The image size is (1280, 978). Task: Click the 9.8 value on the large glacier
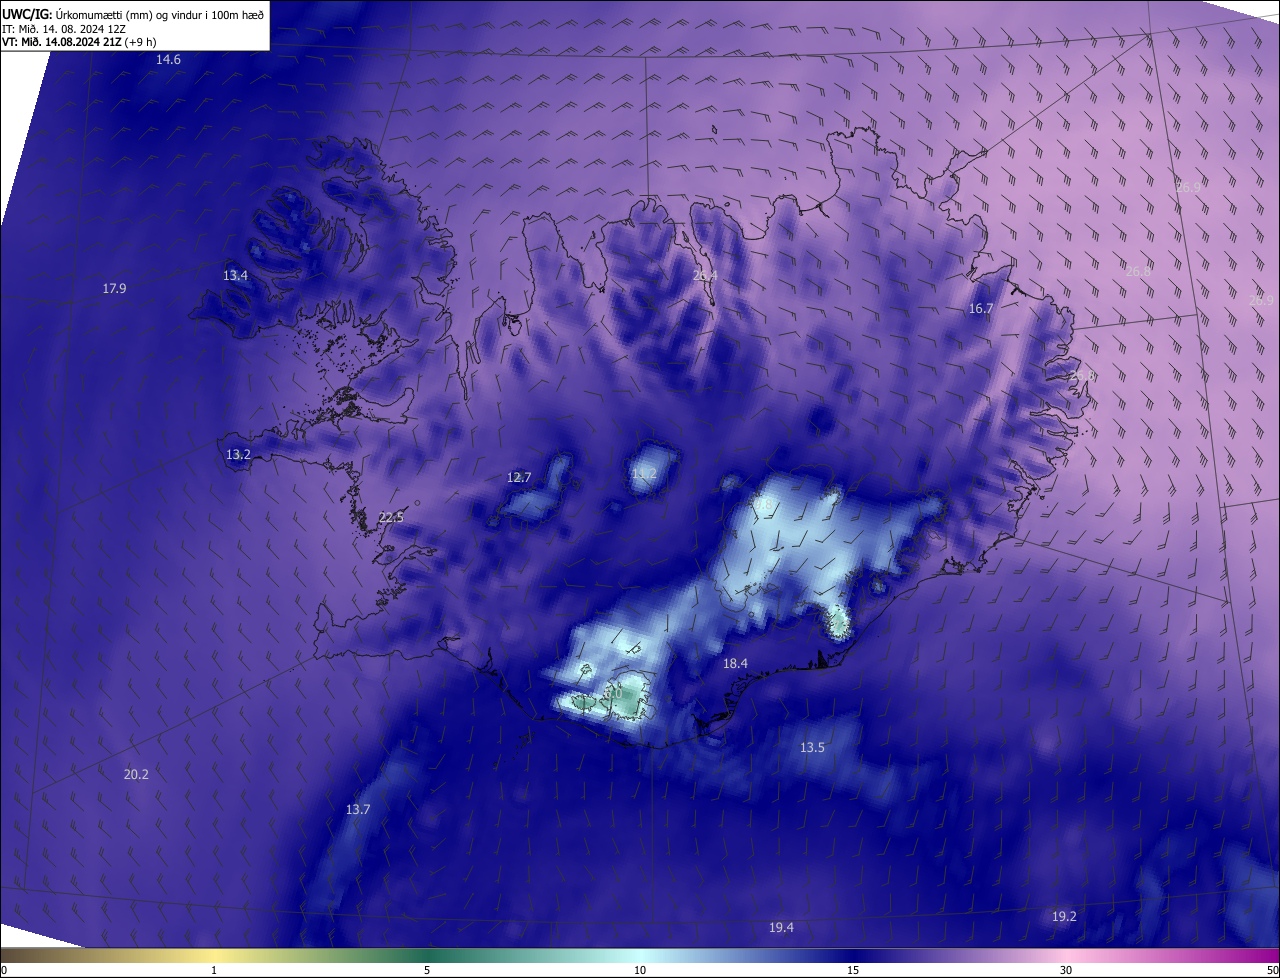coord(762,506)
